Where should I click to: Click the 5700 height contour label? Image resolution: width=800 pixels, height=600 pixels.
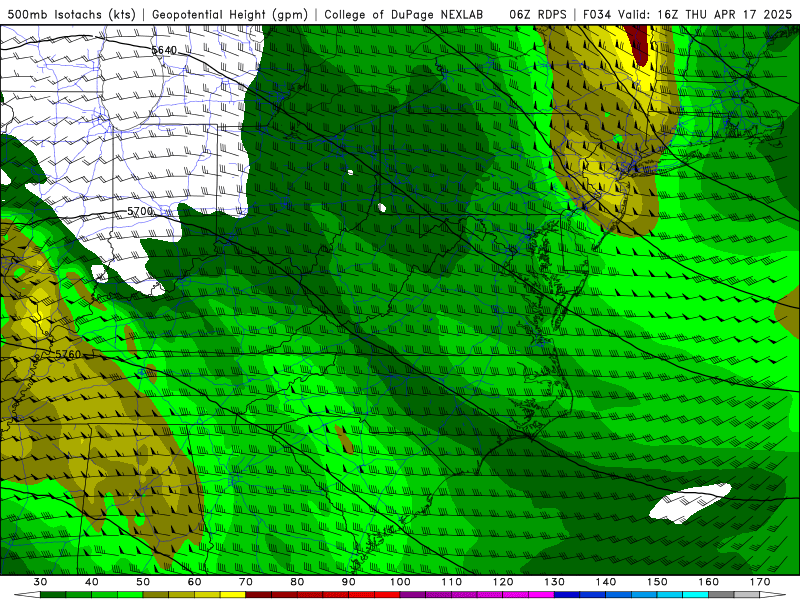click(x=140, y=211)
